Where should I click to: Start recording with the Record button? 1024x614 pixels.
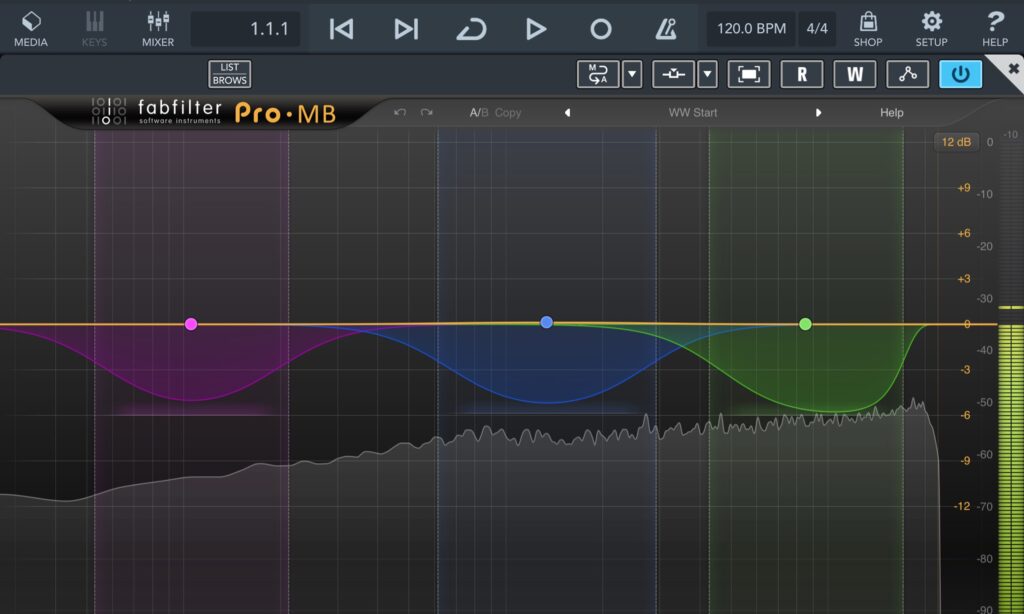tap(600, 29)
